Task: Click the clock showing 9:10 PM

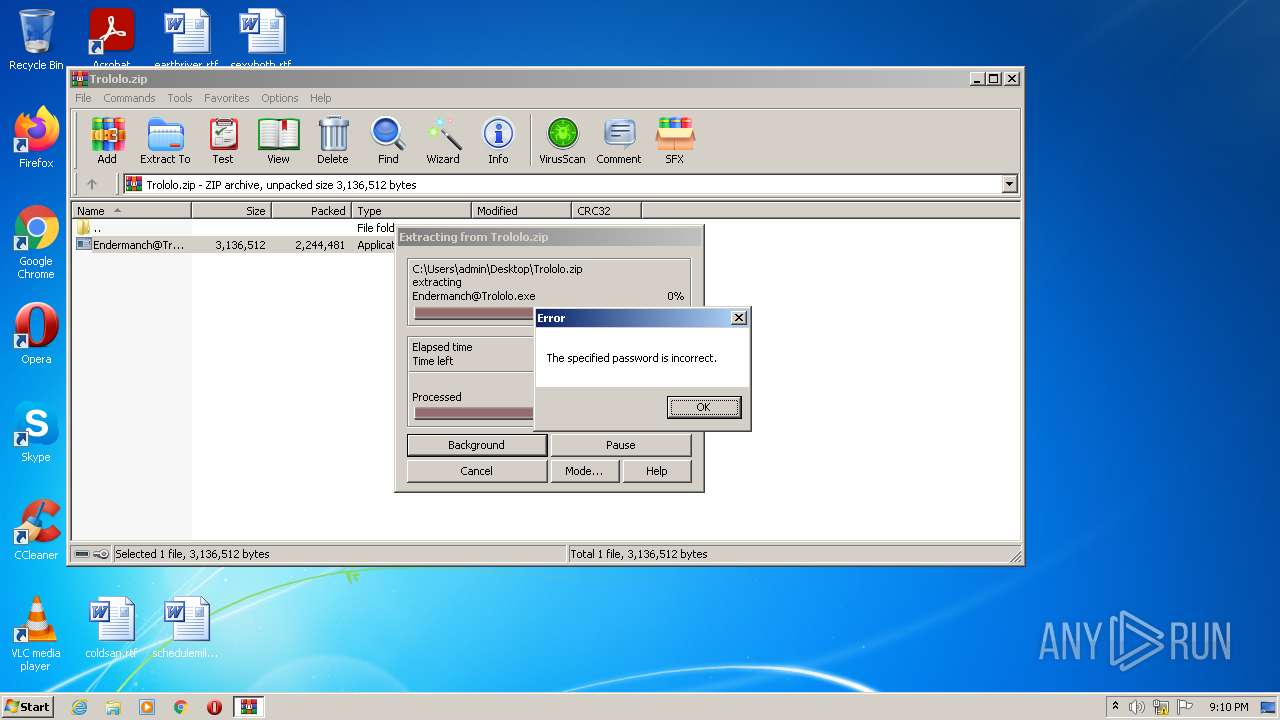Action: click(1229, 707)
